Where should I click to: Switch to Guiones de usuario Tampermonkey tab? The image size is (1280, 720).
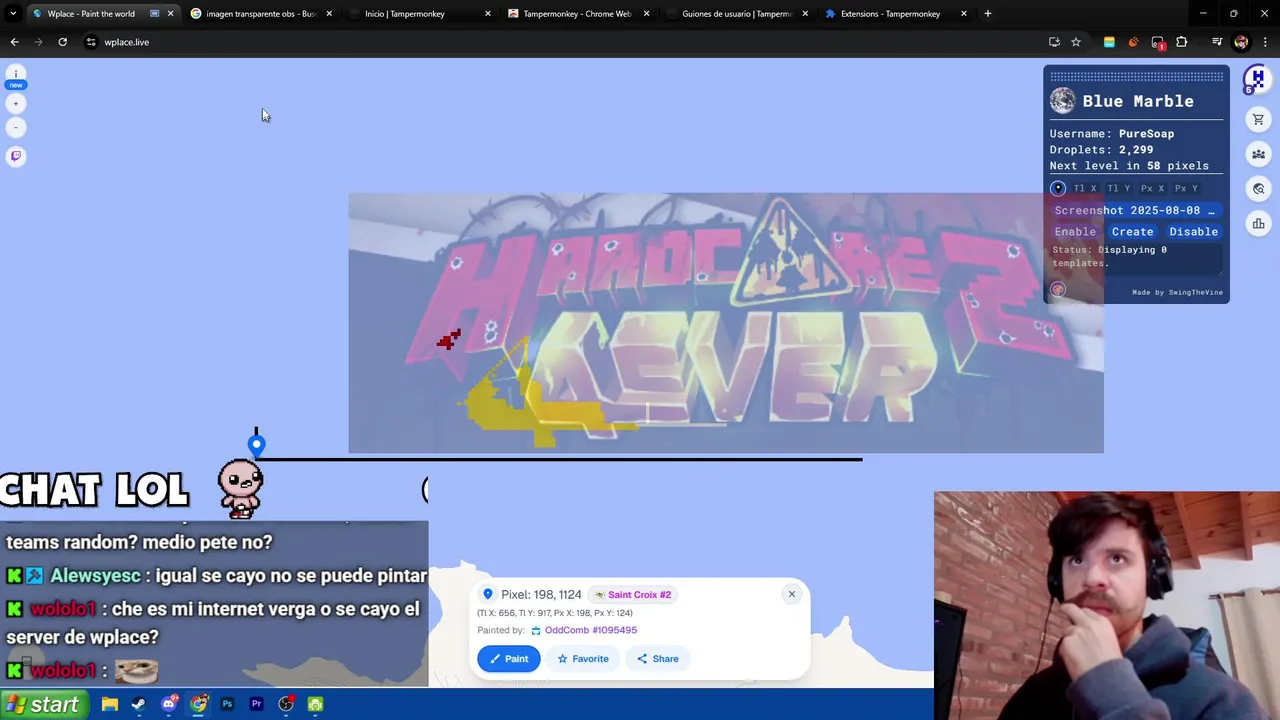point(737,14)
